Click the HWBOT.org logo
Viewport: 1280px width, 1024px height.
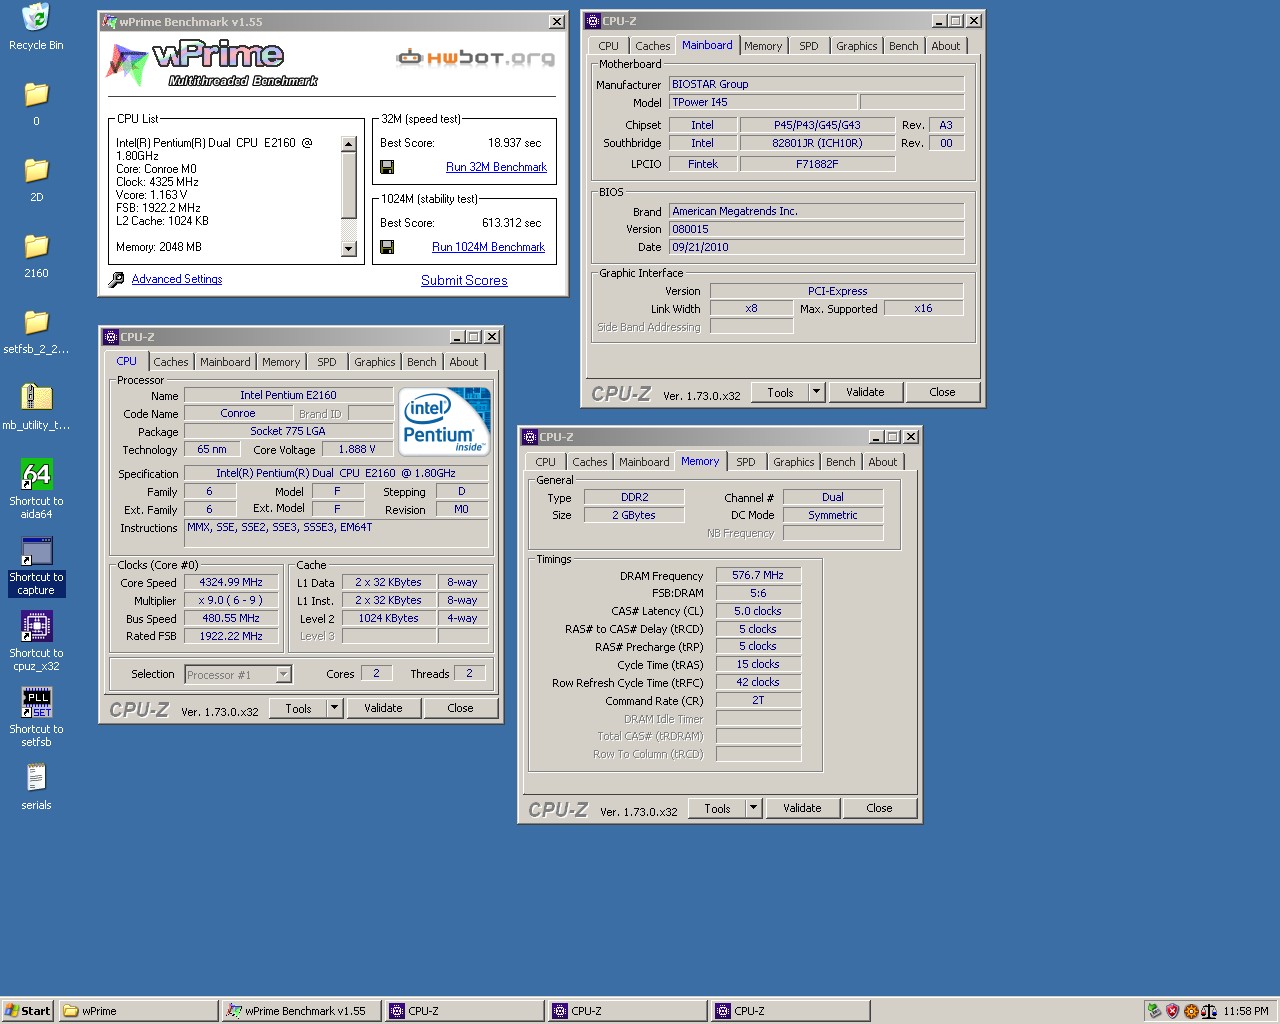tap(475, 58)
